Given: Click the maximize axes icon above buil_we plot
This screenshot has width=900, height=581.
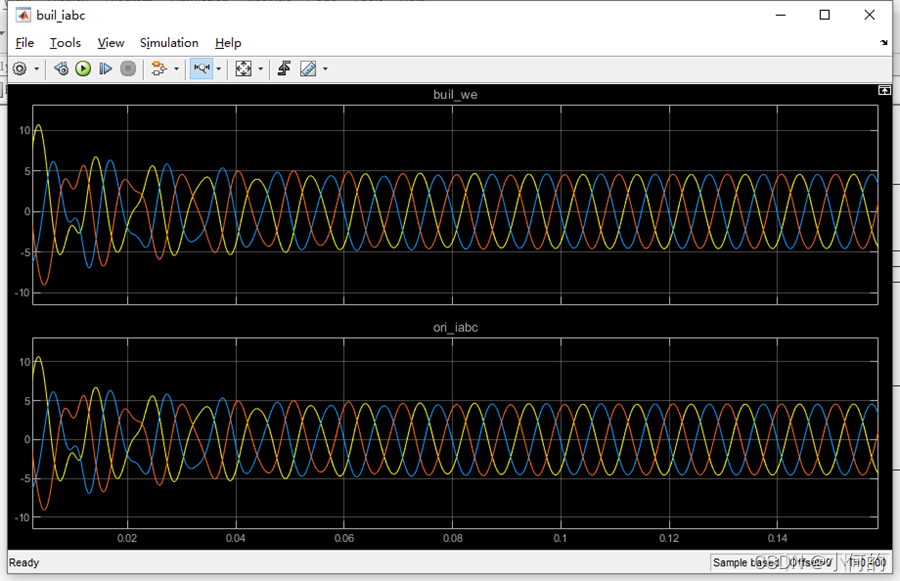Looking at the screenshot, I should [885, 90].
